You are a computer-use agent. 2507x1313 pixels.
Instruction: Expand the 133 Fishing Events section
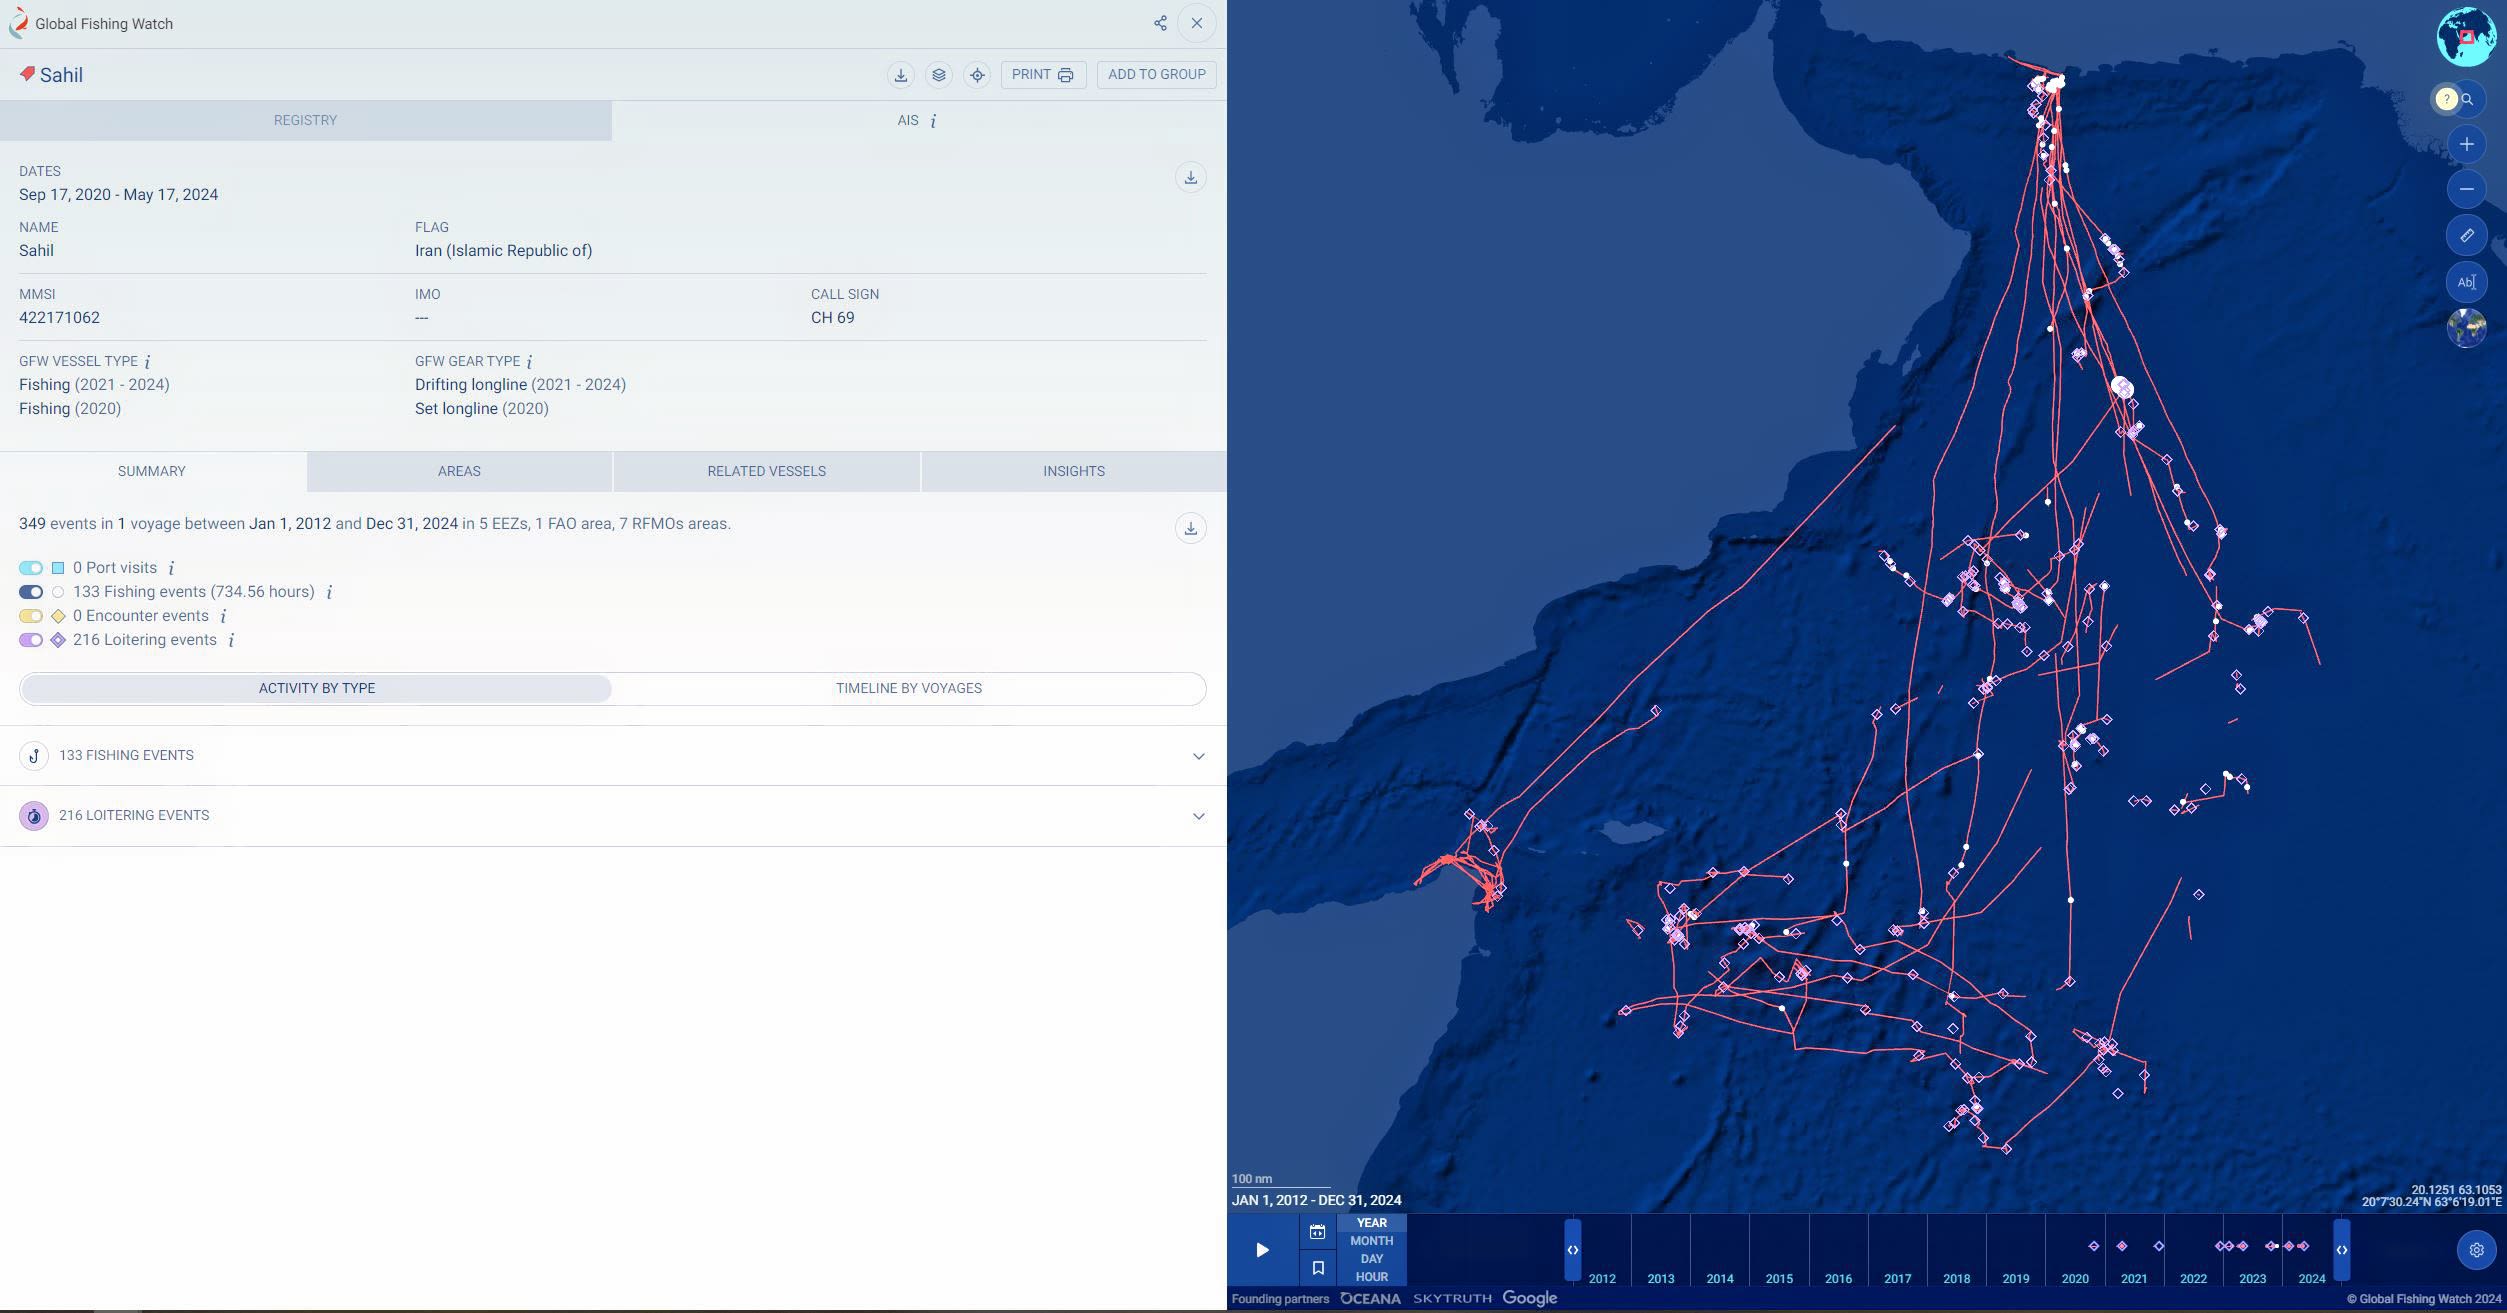(x=1198, y=756)
